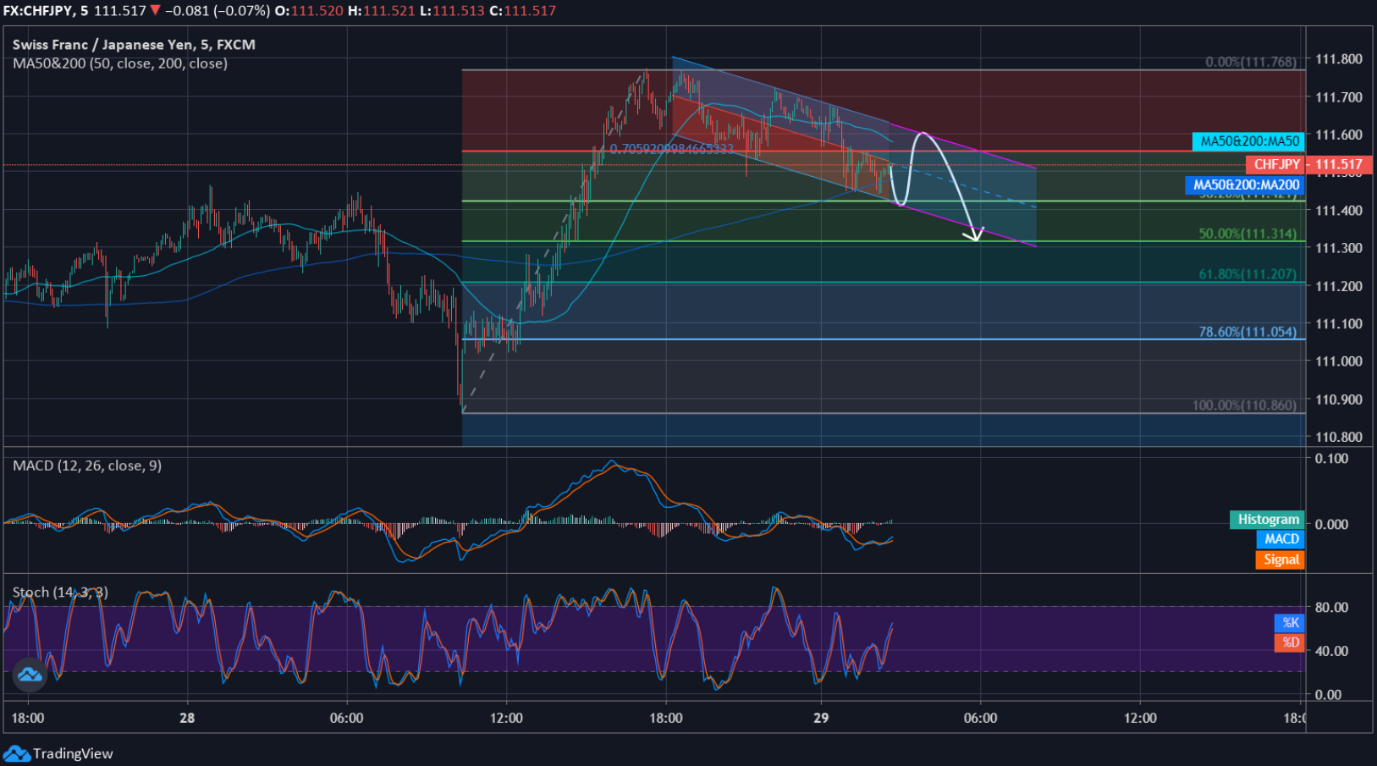Image resolution: width=1377 pixels, height=766 pixels.
Task: Click the orange Signal legend tag
Action: 1281,559
